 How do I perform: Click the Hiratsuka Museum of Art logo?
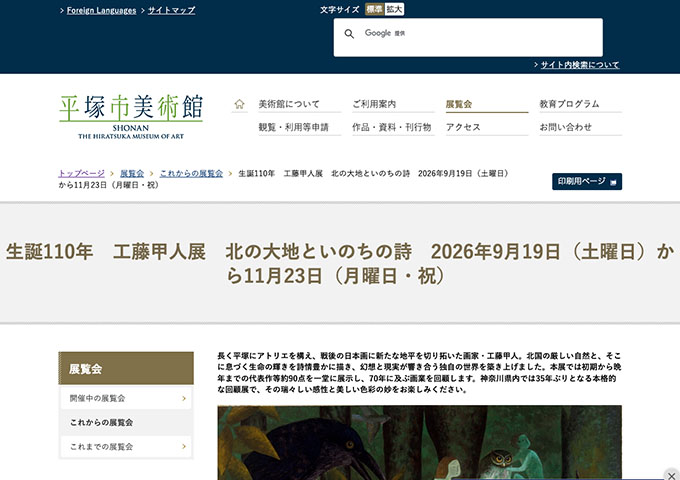click(x=131, y=117)
